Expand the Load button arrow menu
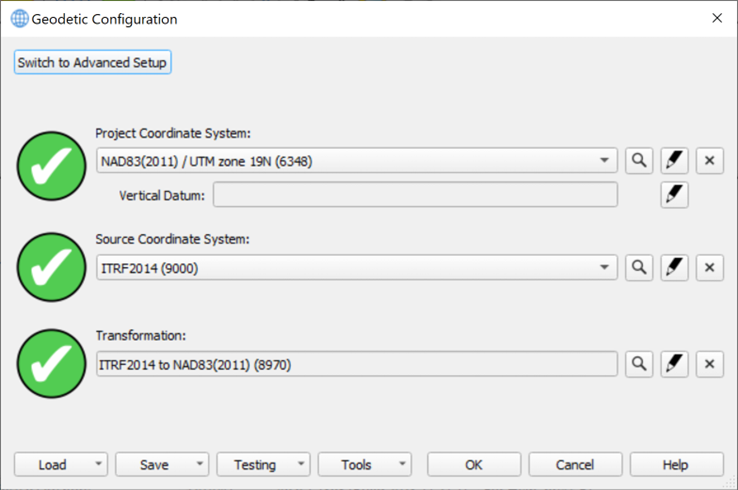 point(98,464)
